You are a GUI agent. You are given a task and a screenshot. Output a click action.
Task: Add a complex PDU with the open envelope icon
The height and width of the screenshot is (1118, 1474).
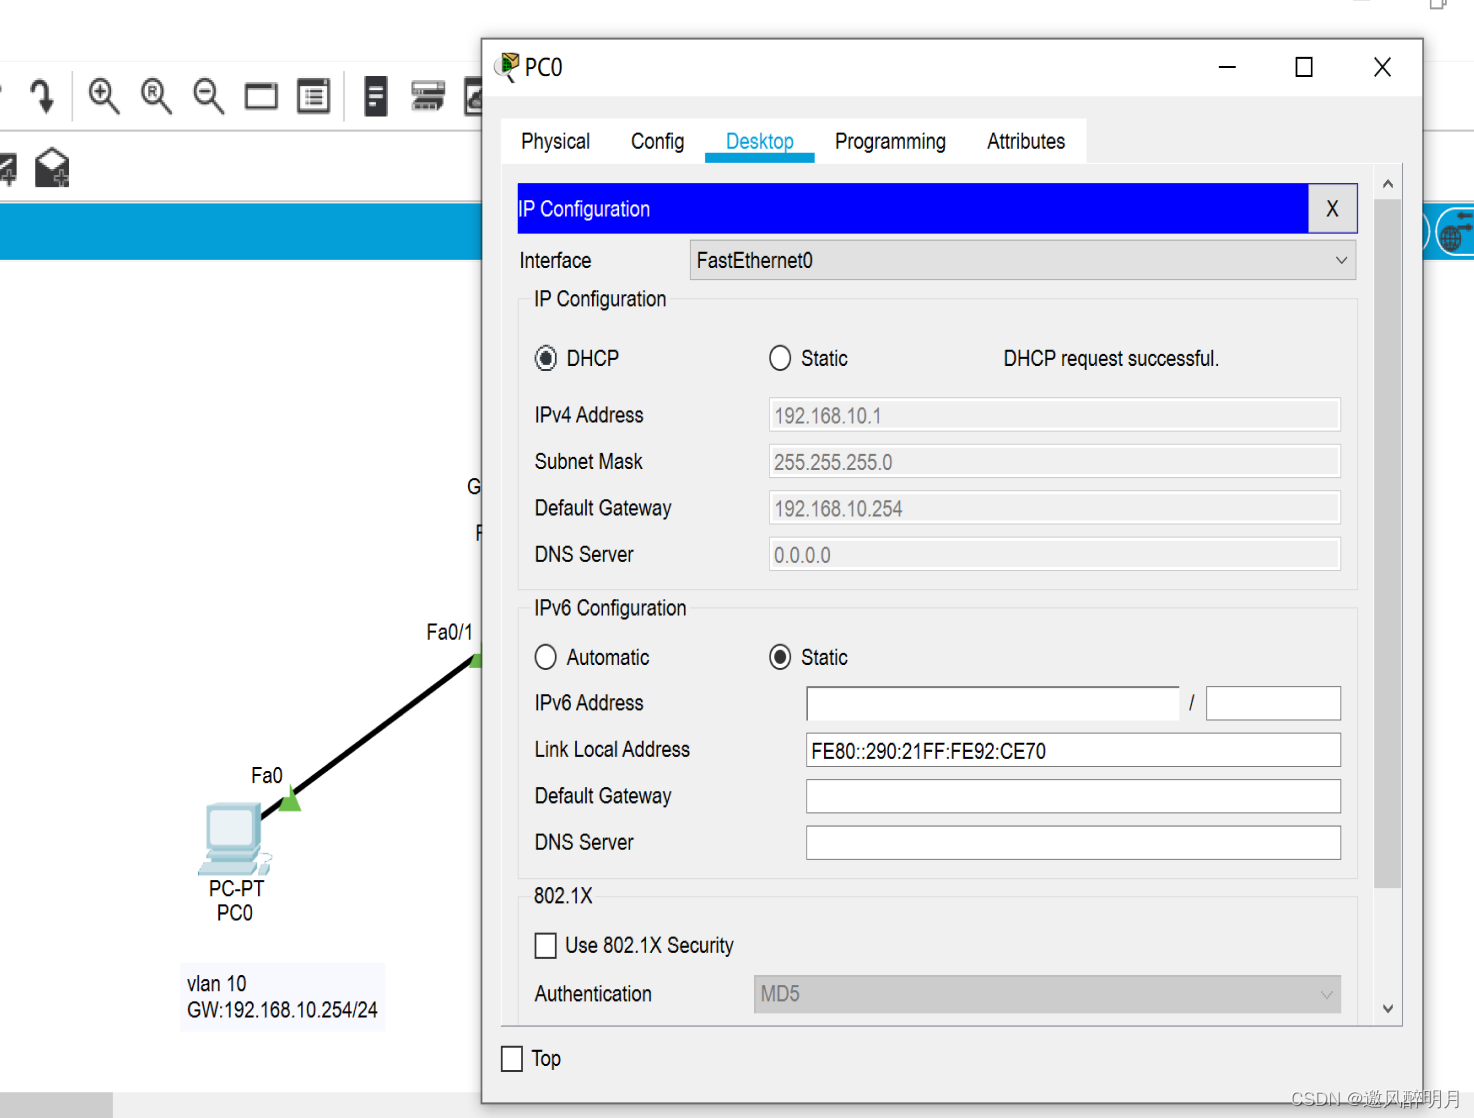tap(52, 168)
